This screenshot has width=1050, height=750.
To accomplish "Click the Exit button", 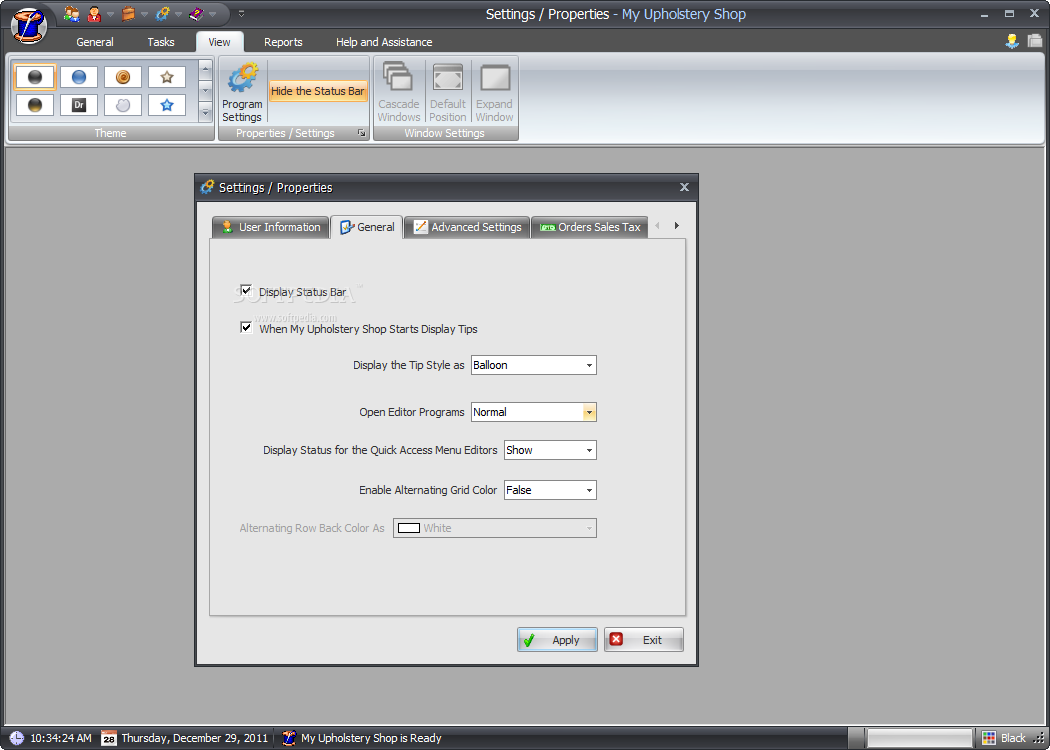I will (644, 640).
